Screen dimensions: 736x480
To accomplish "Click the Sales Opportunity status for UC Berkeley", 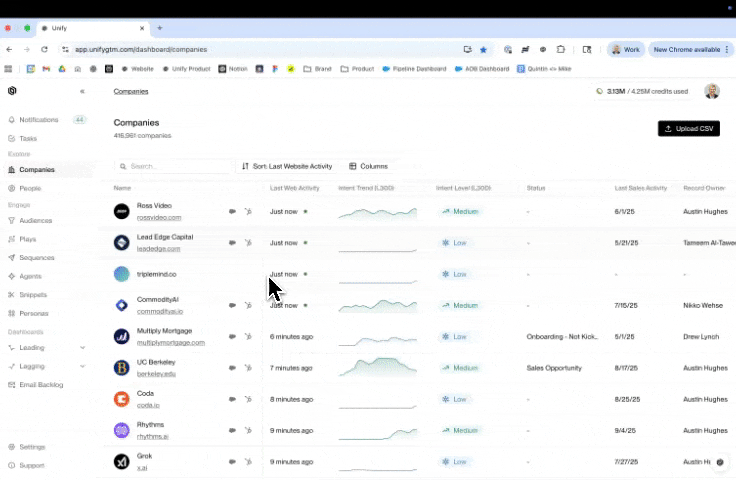I will tap(554, 368).
